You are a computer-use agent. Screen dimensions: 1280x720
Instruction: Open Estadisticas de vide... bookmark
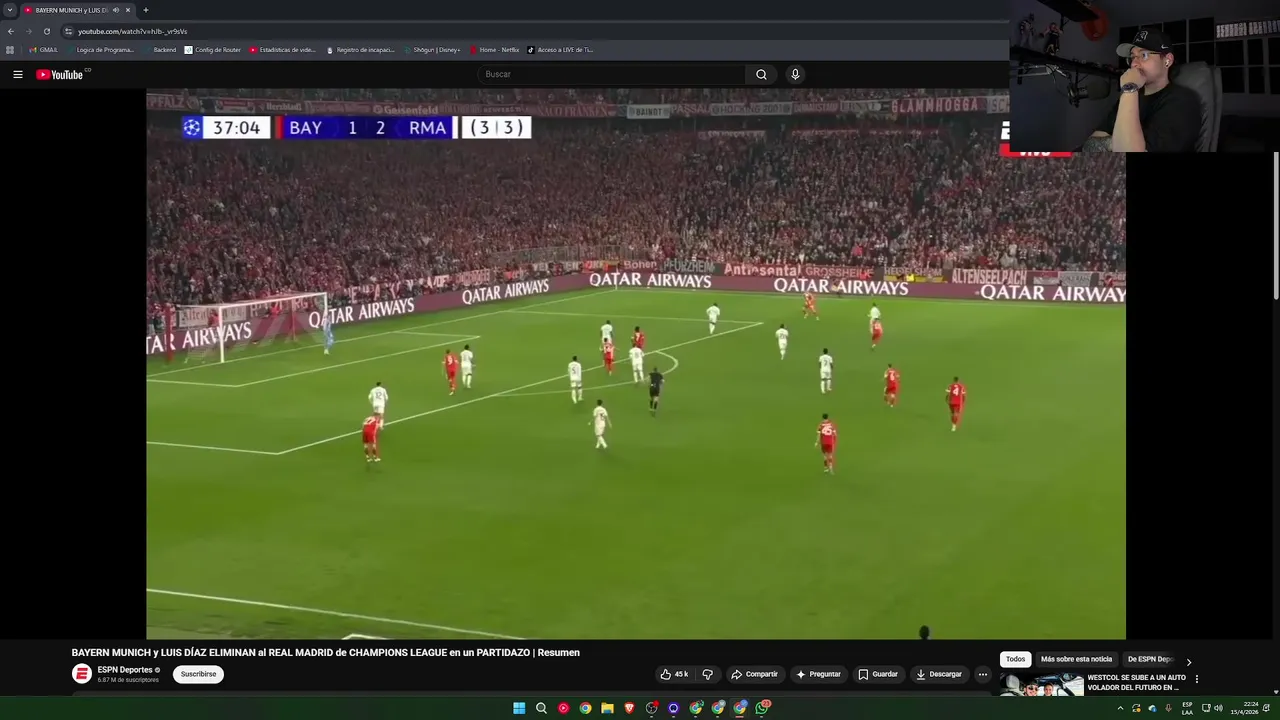tap(283, 50)
